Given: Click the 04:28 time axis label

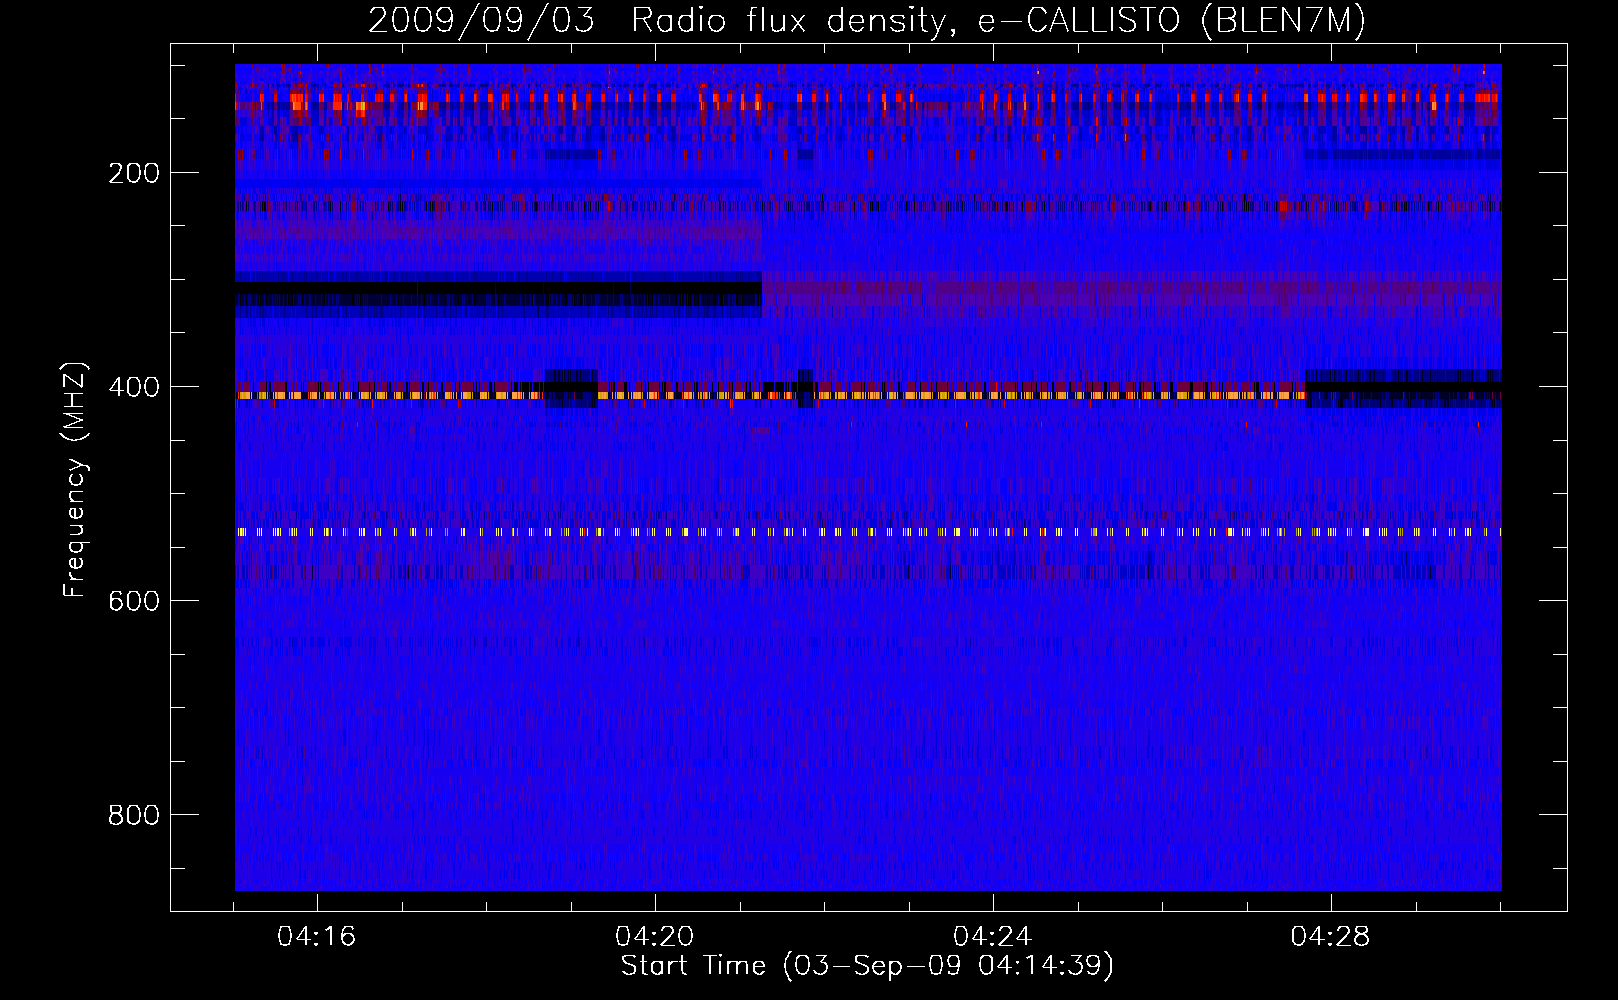Looking at the screenshot, I should (1331, 936).
